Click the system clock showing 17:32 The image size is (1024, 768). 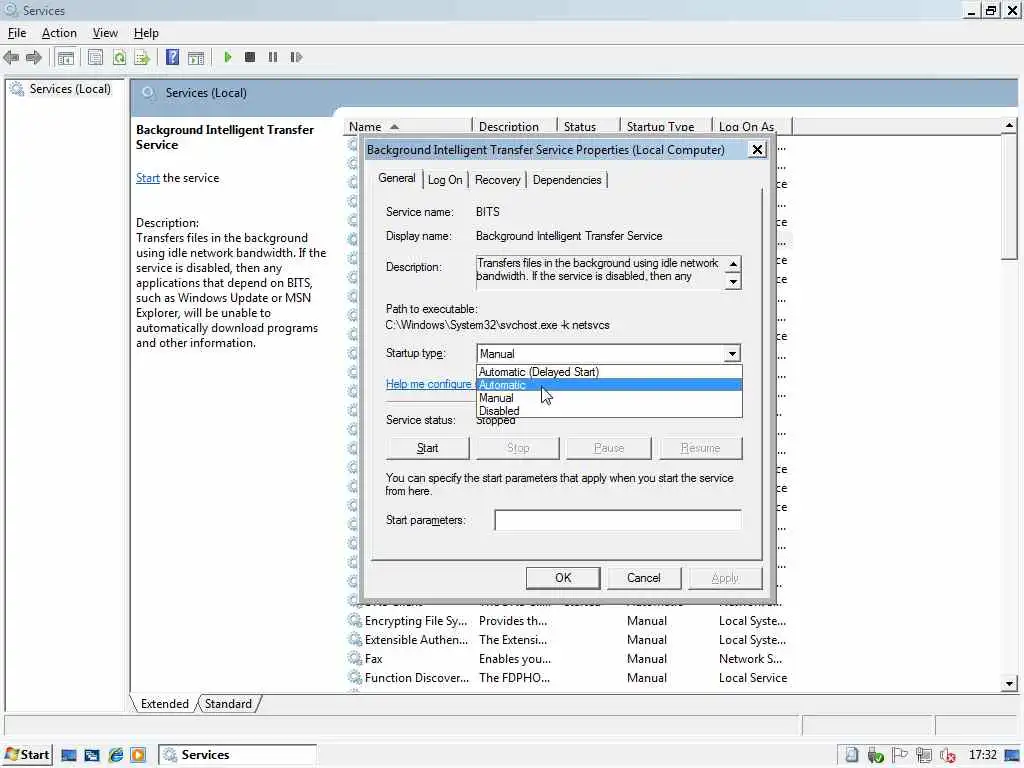pos(982,755)
